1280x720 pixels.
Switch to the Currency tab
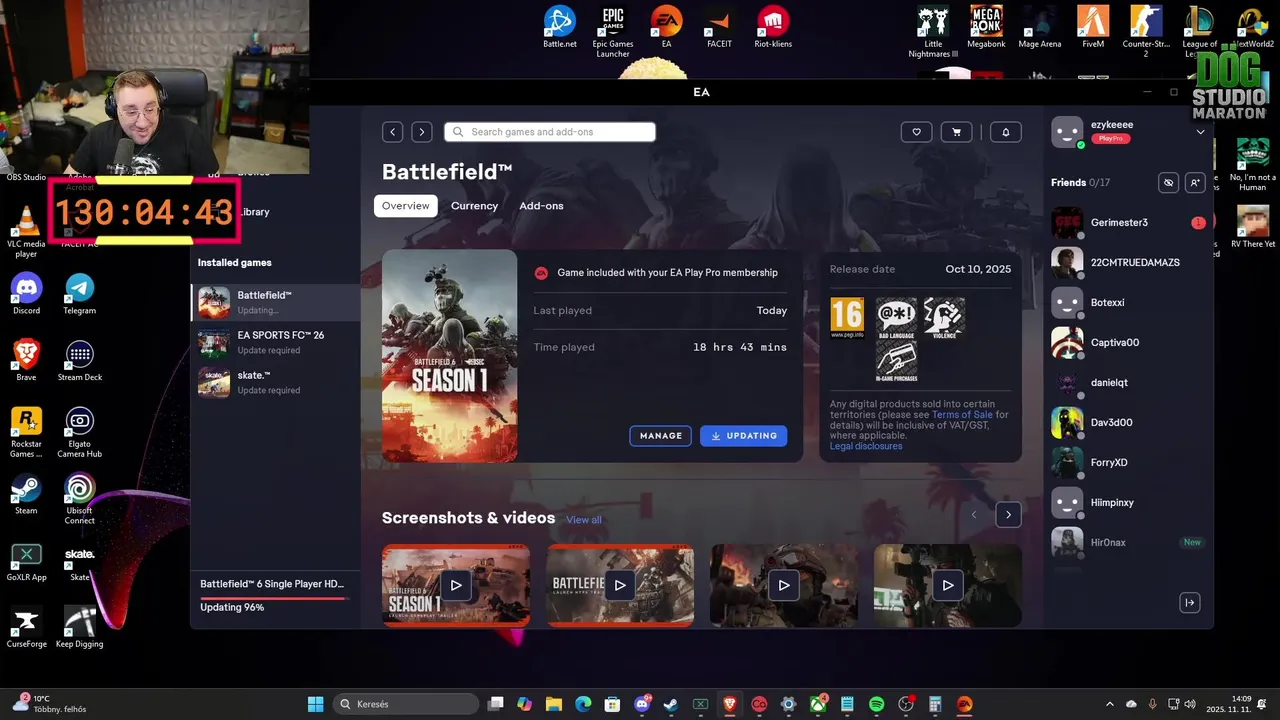pyautogui.click(x=474, y=206)
